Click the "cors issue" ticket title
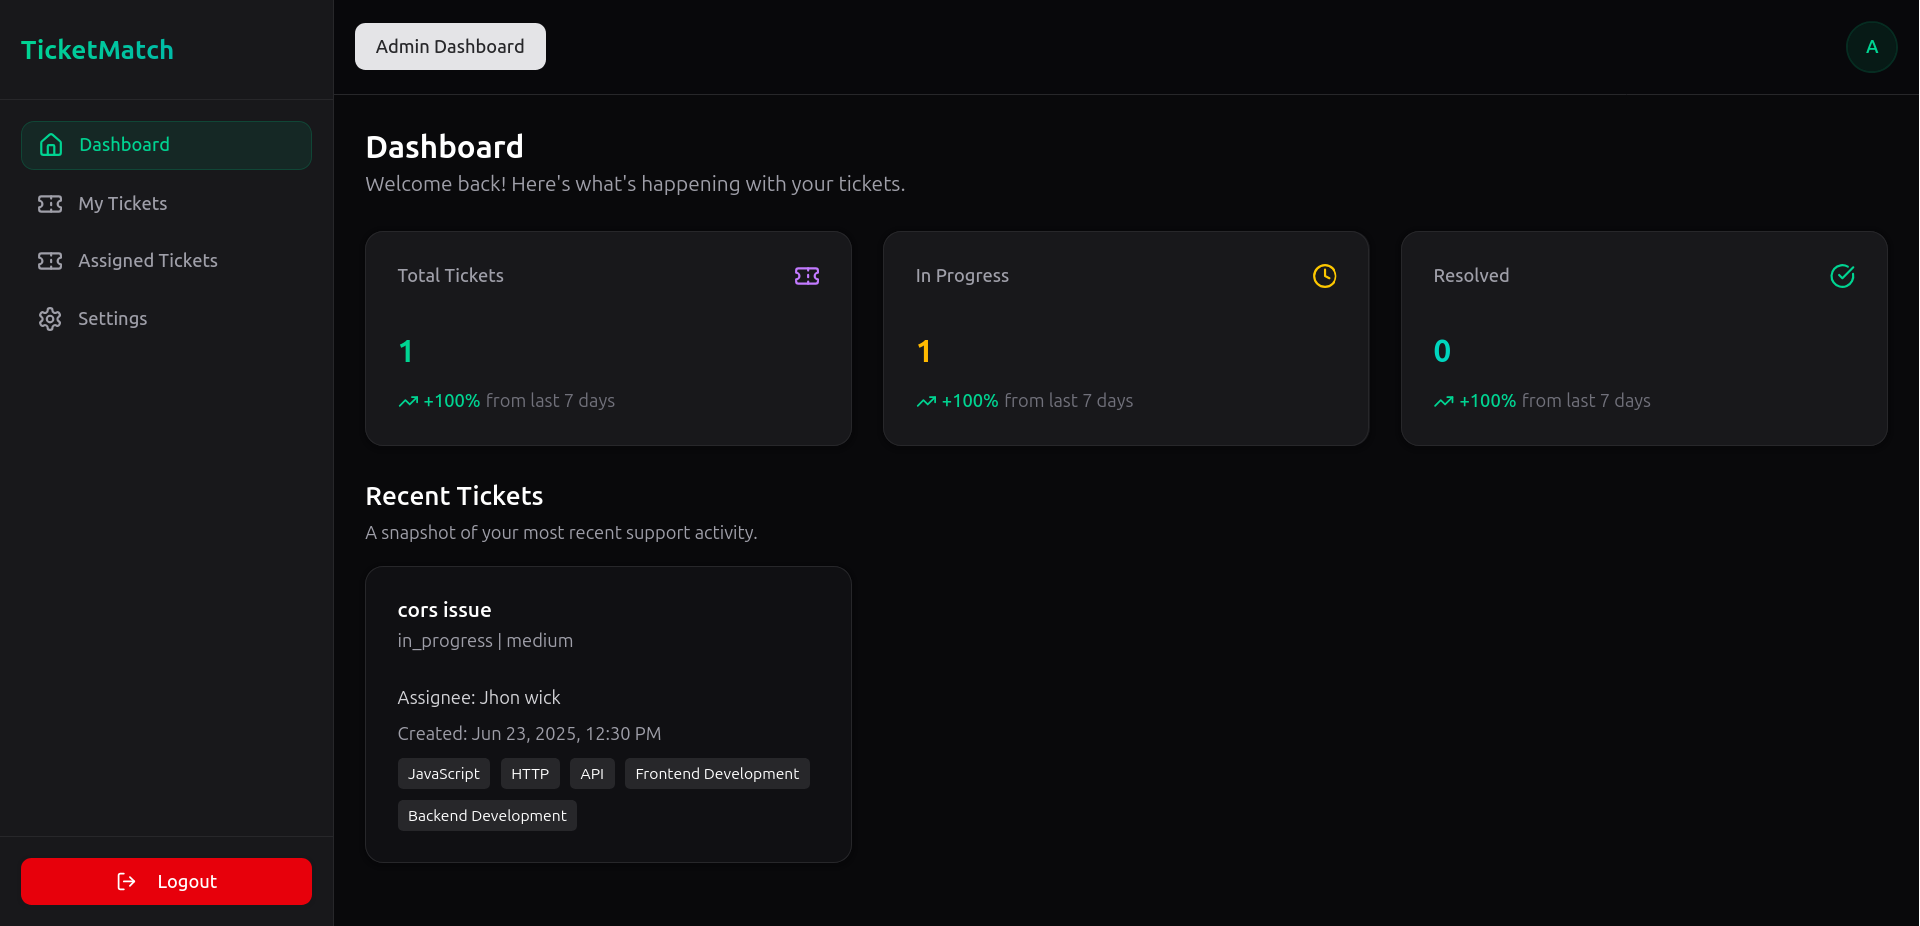The image size is (1920, 926). click(444, 610)
